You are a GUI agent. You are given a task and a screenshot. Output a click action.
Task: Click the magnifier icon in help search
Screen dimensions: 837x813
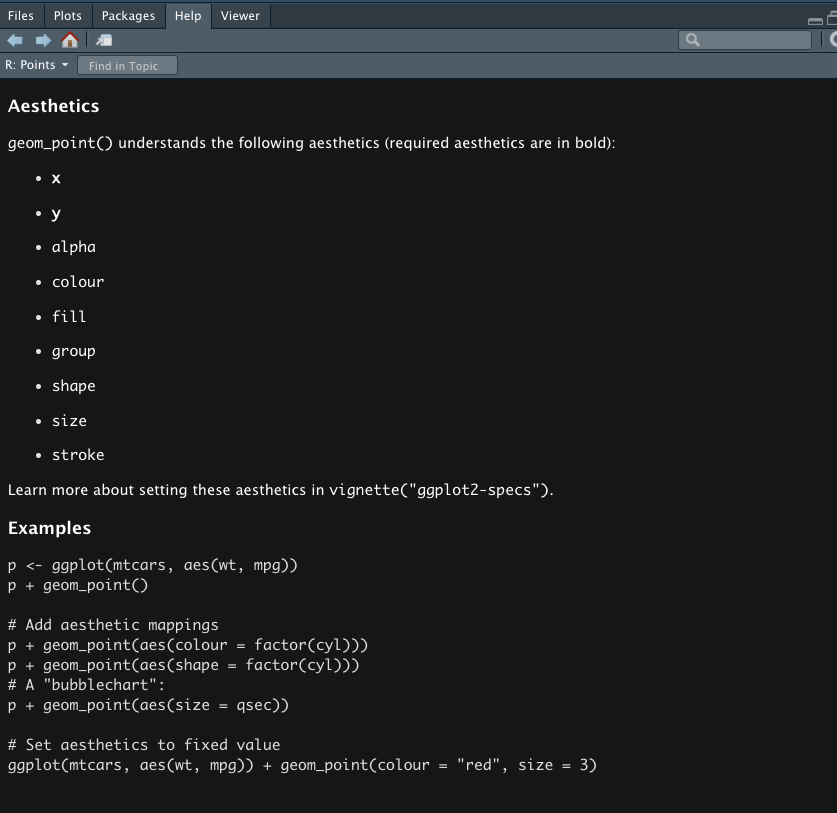(692, 40)
